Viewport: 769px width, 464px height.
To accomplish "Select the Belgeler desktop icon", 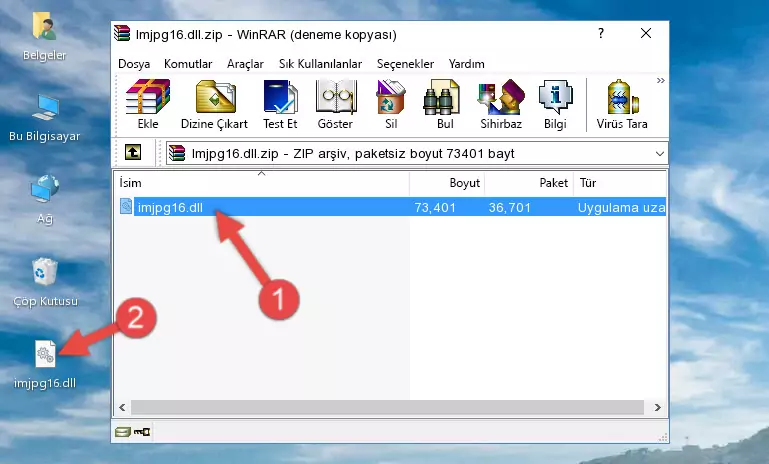I will pos(44,37).
